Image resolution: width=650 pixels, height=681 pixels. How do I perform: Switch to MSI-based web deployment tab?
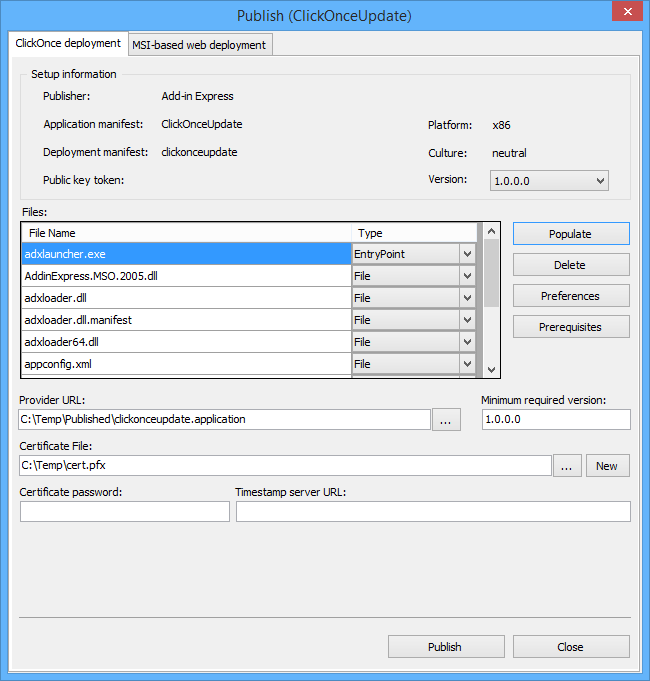[201, 45]
